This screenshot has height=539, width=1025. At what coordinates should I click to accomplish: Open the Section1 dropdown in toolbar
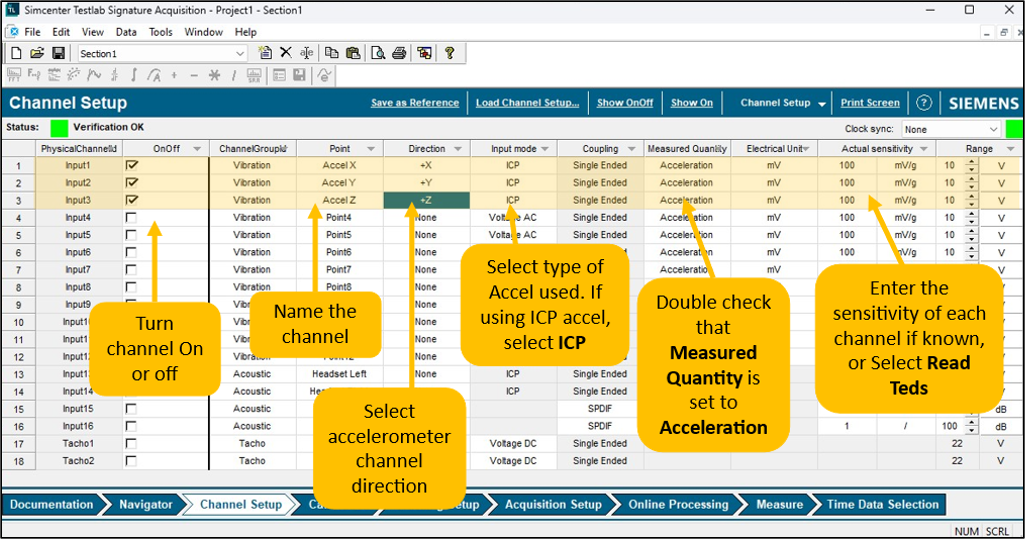240,54
